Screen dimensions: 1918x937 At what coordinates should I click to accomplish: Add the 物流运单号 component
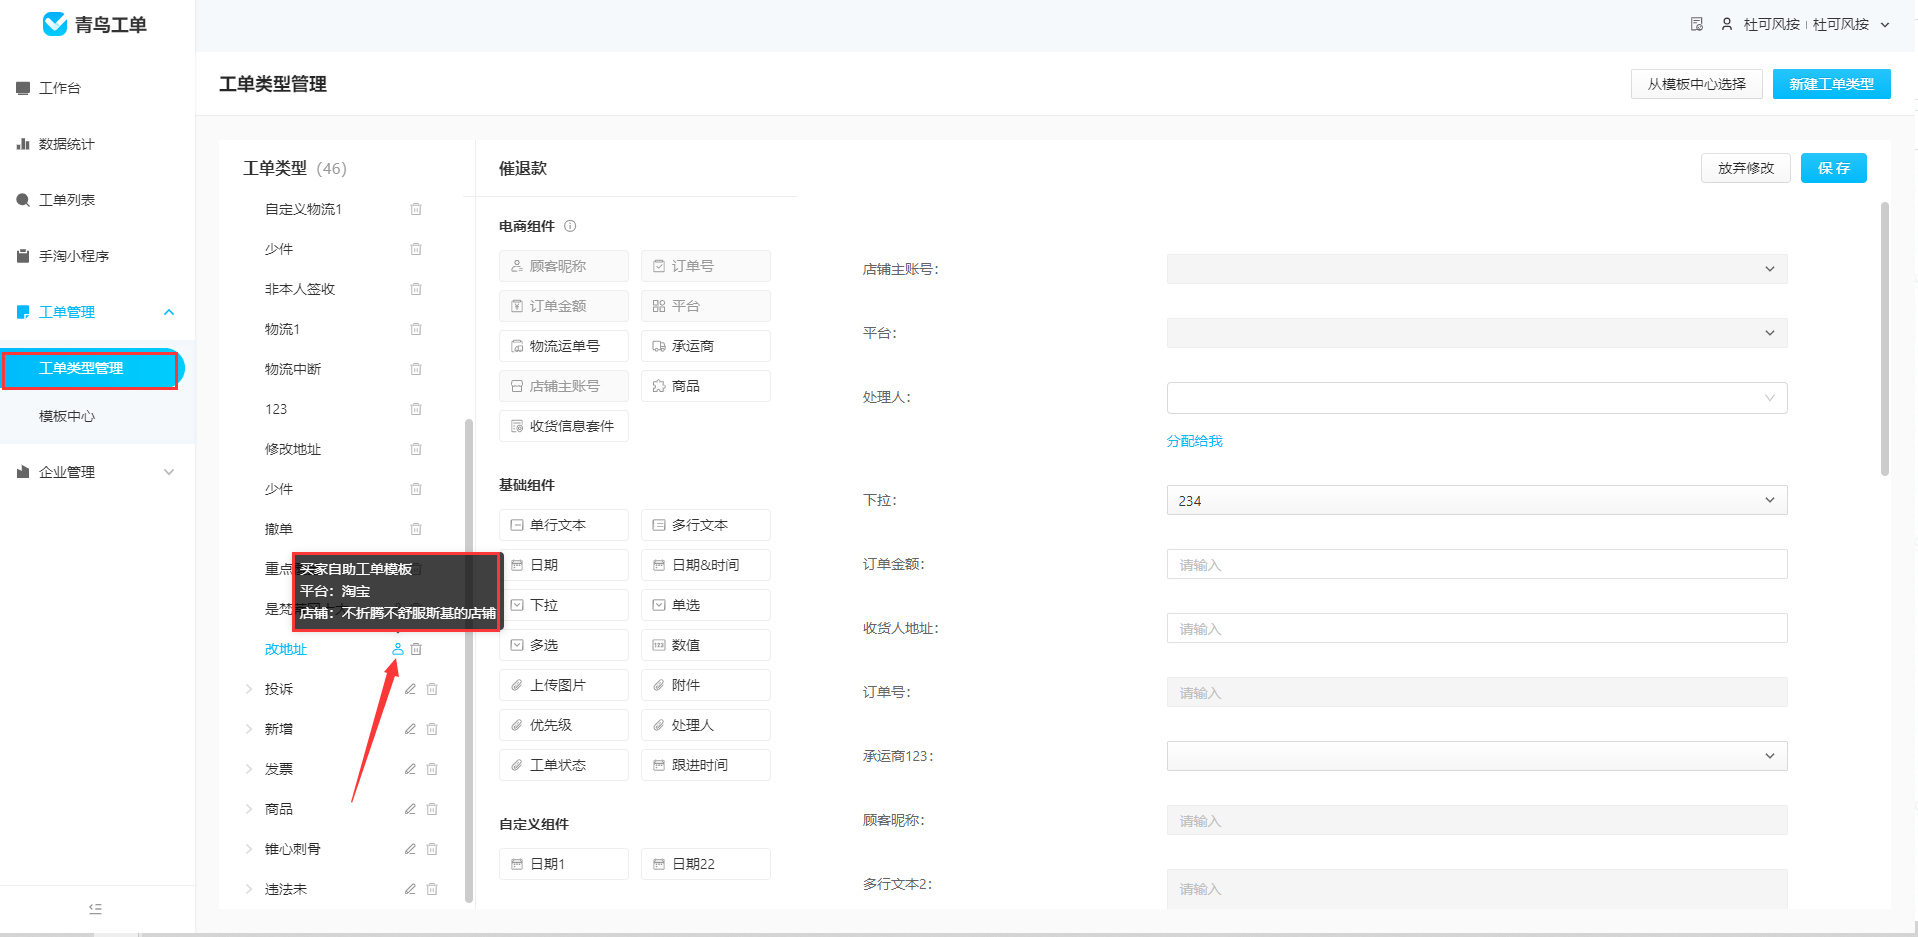point(564,346)
